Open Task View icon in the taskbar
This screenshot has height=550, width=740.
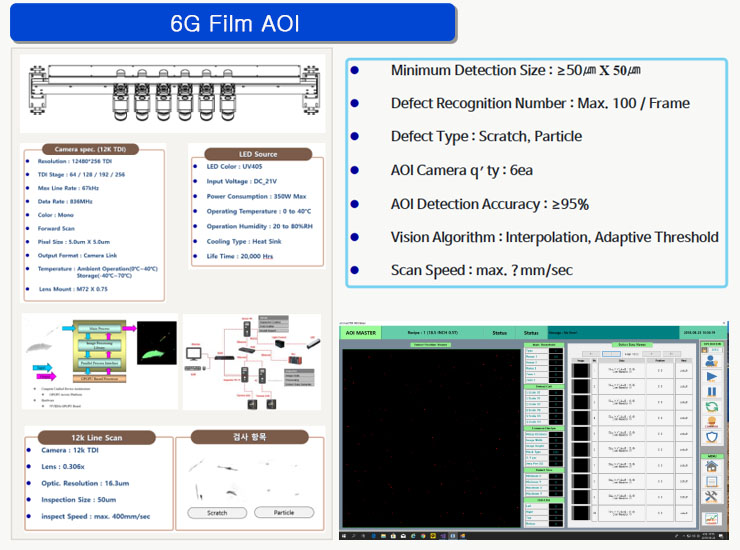[x=363, y=536]
